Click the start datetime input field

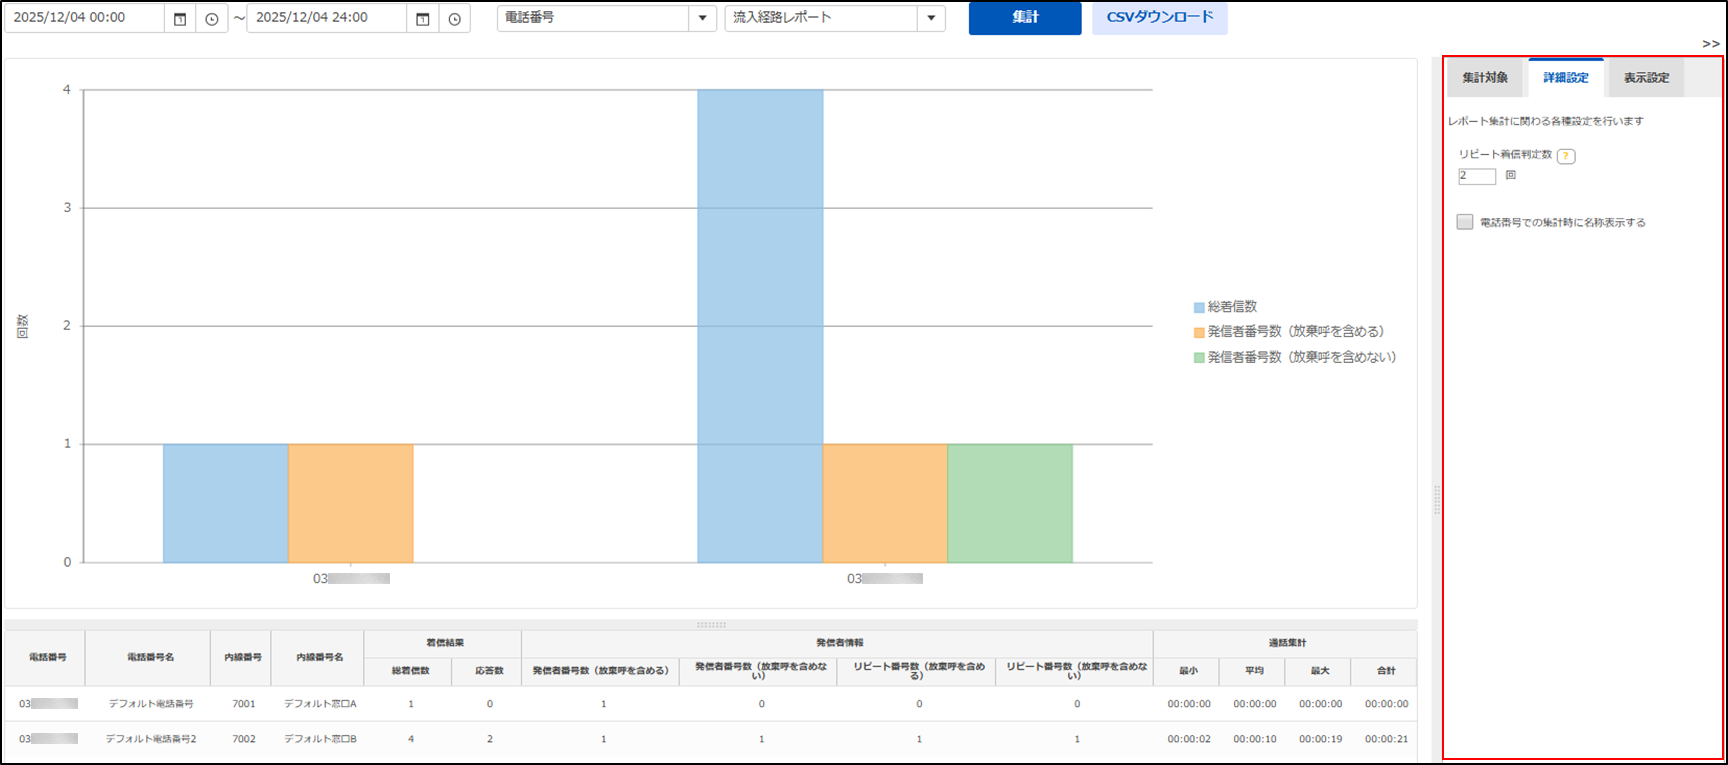coord(85,18)
